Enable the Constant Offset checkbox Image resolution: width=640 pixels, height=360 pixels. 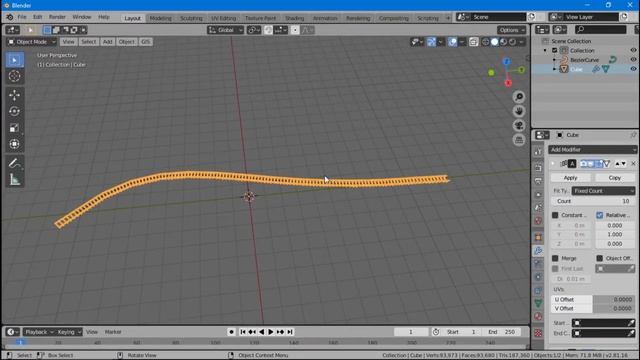[555, 215]
